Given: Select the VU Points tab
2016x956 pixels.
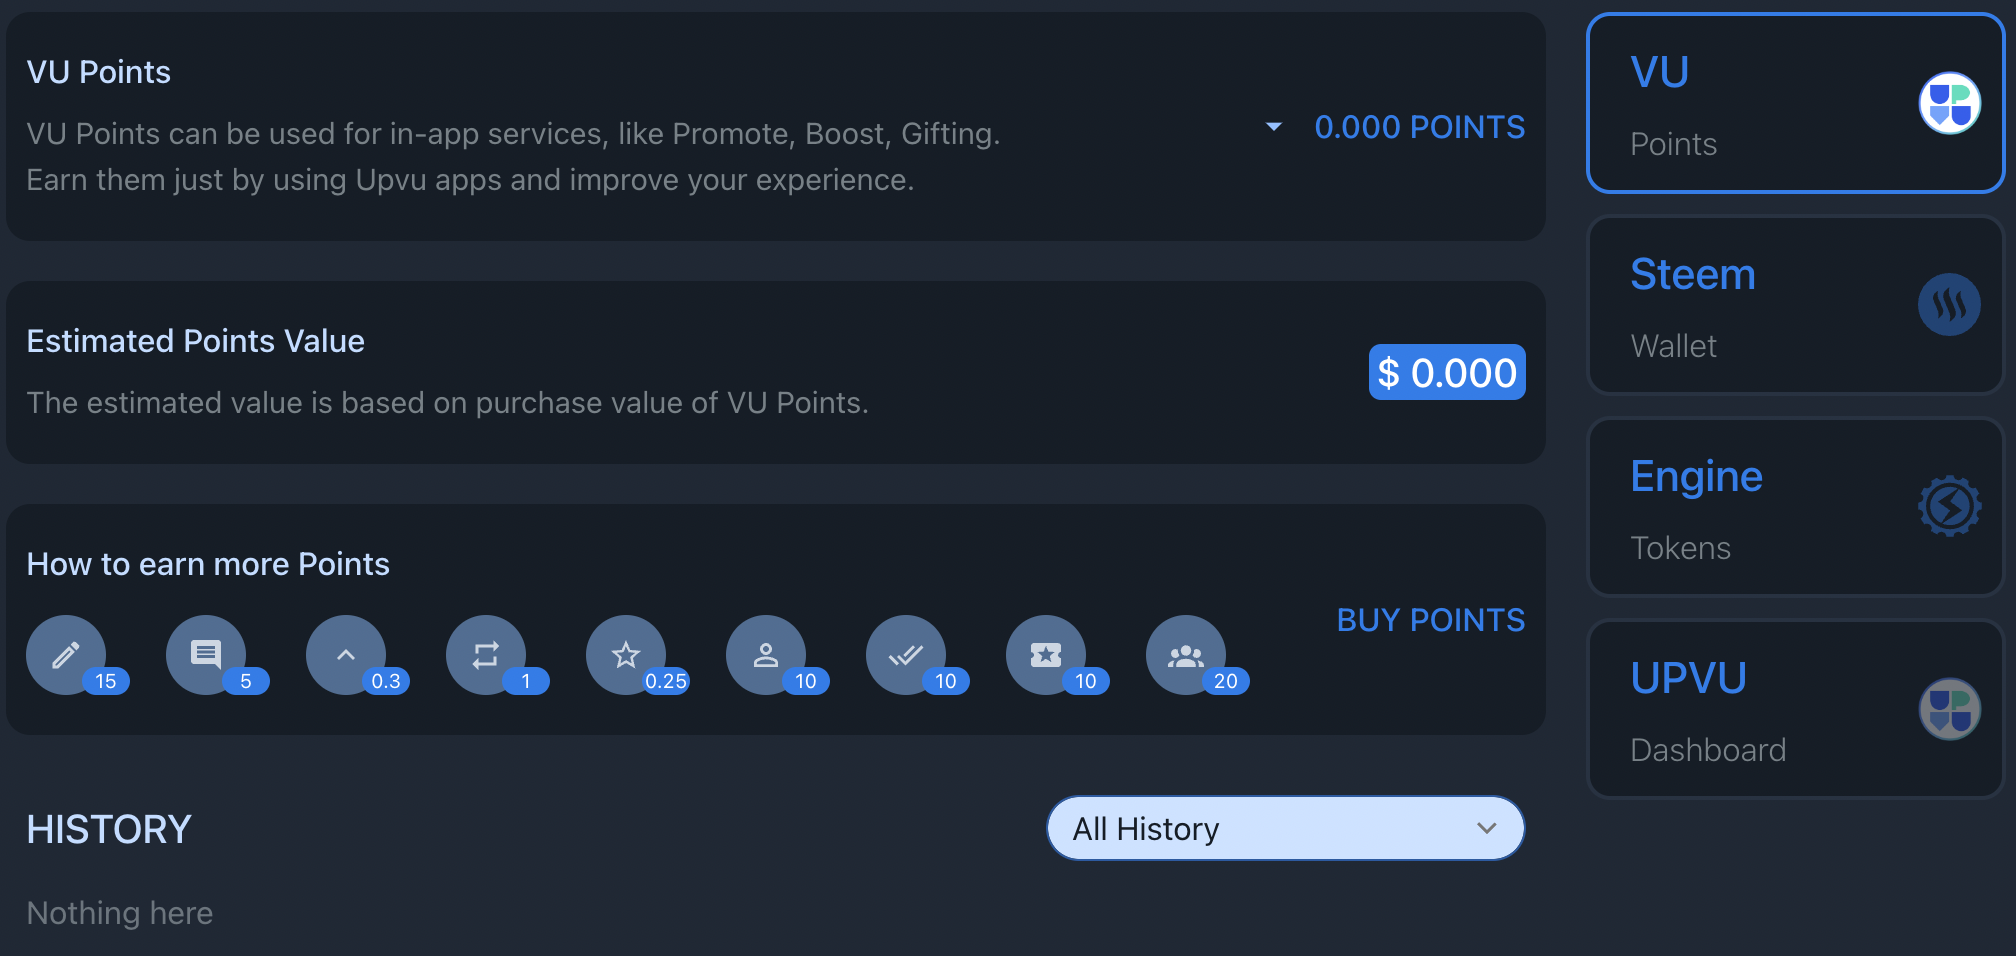Looking at the screenshot, I should coord(1794,104).
